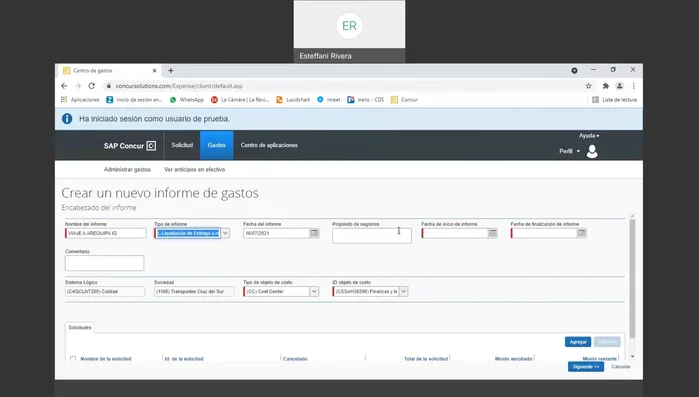Open a new browser tab with plus icon
This screenshot has width=699, height=397.
(171, 70)
